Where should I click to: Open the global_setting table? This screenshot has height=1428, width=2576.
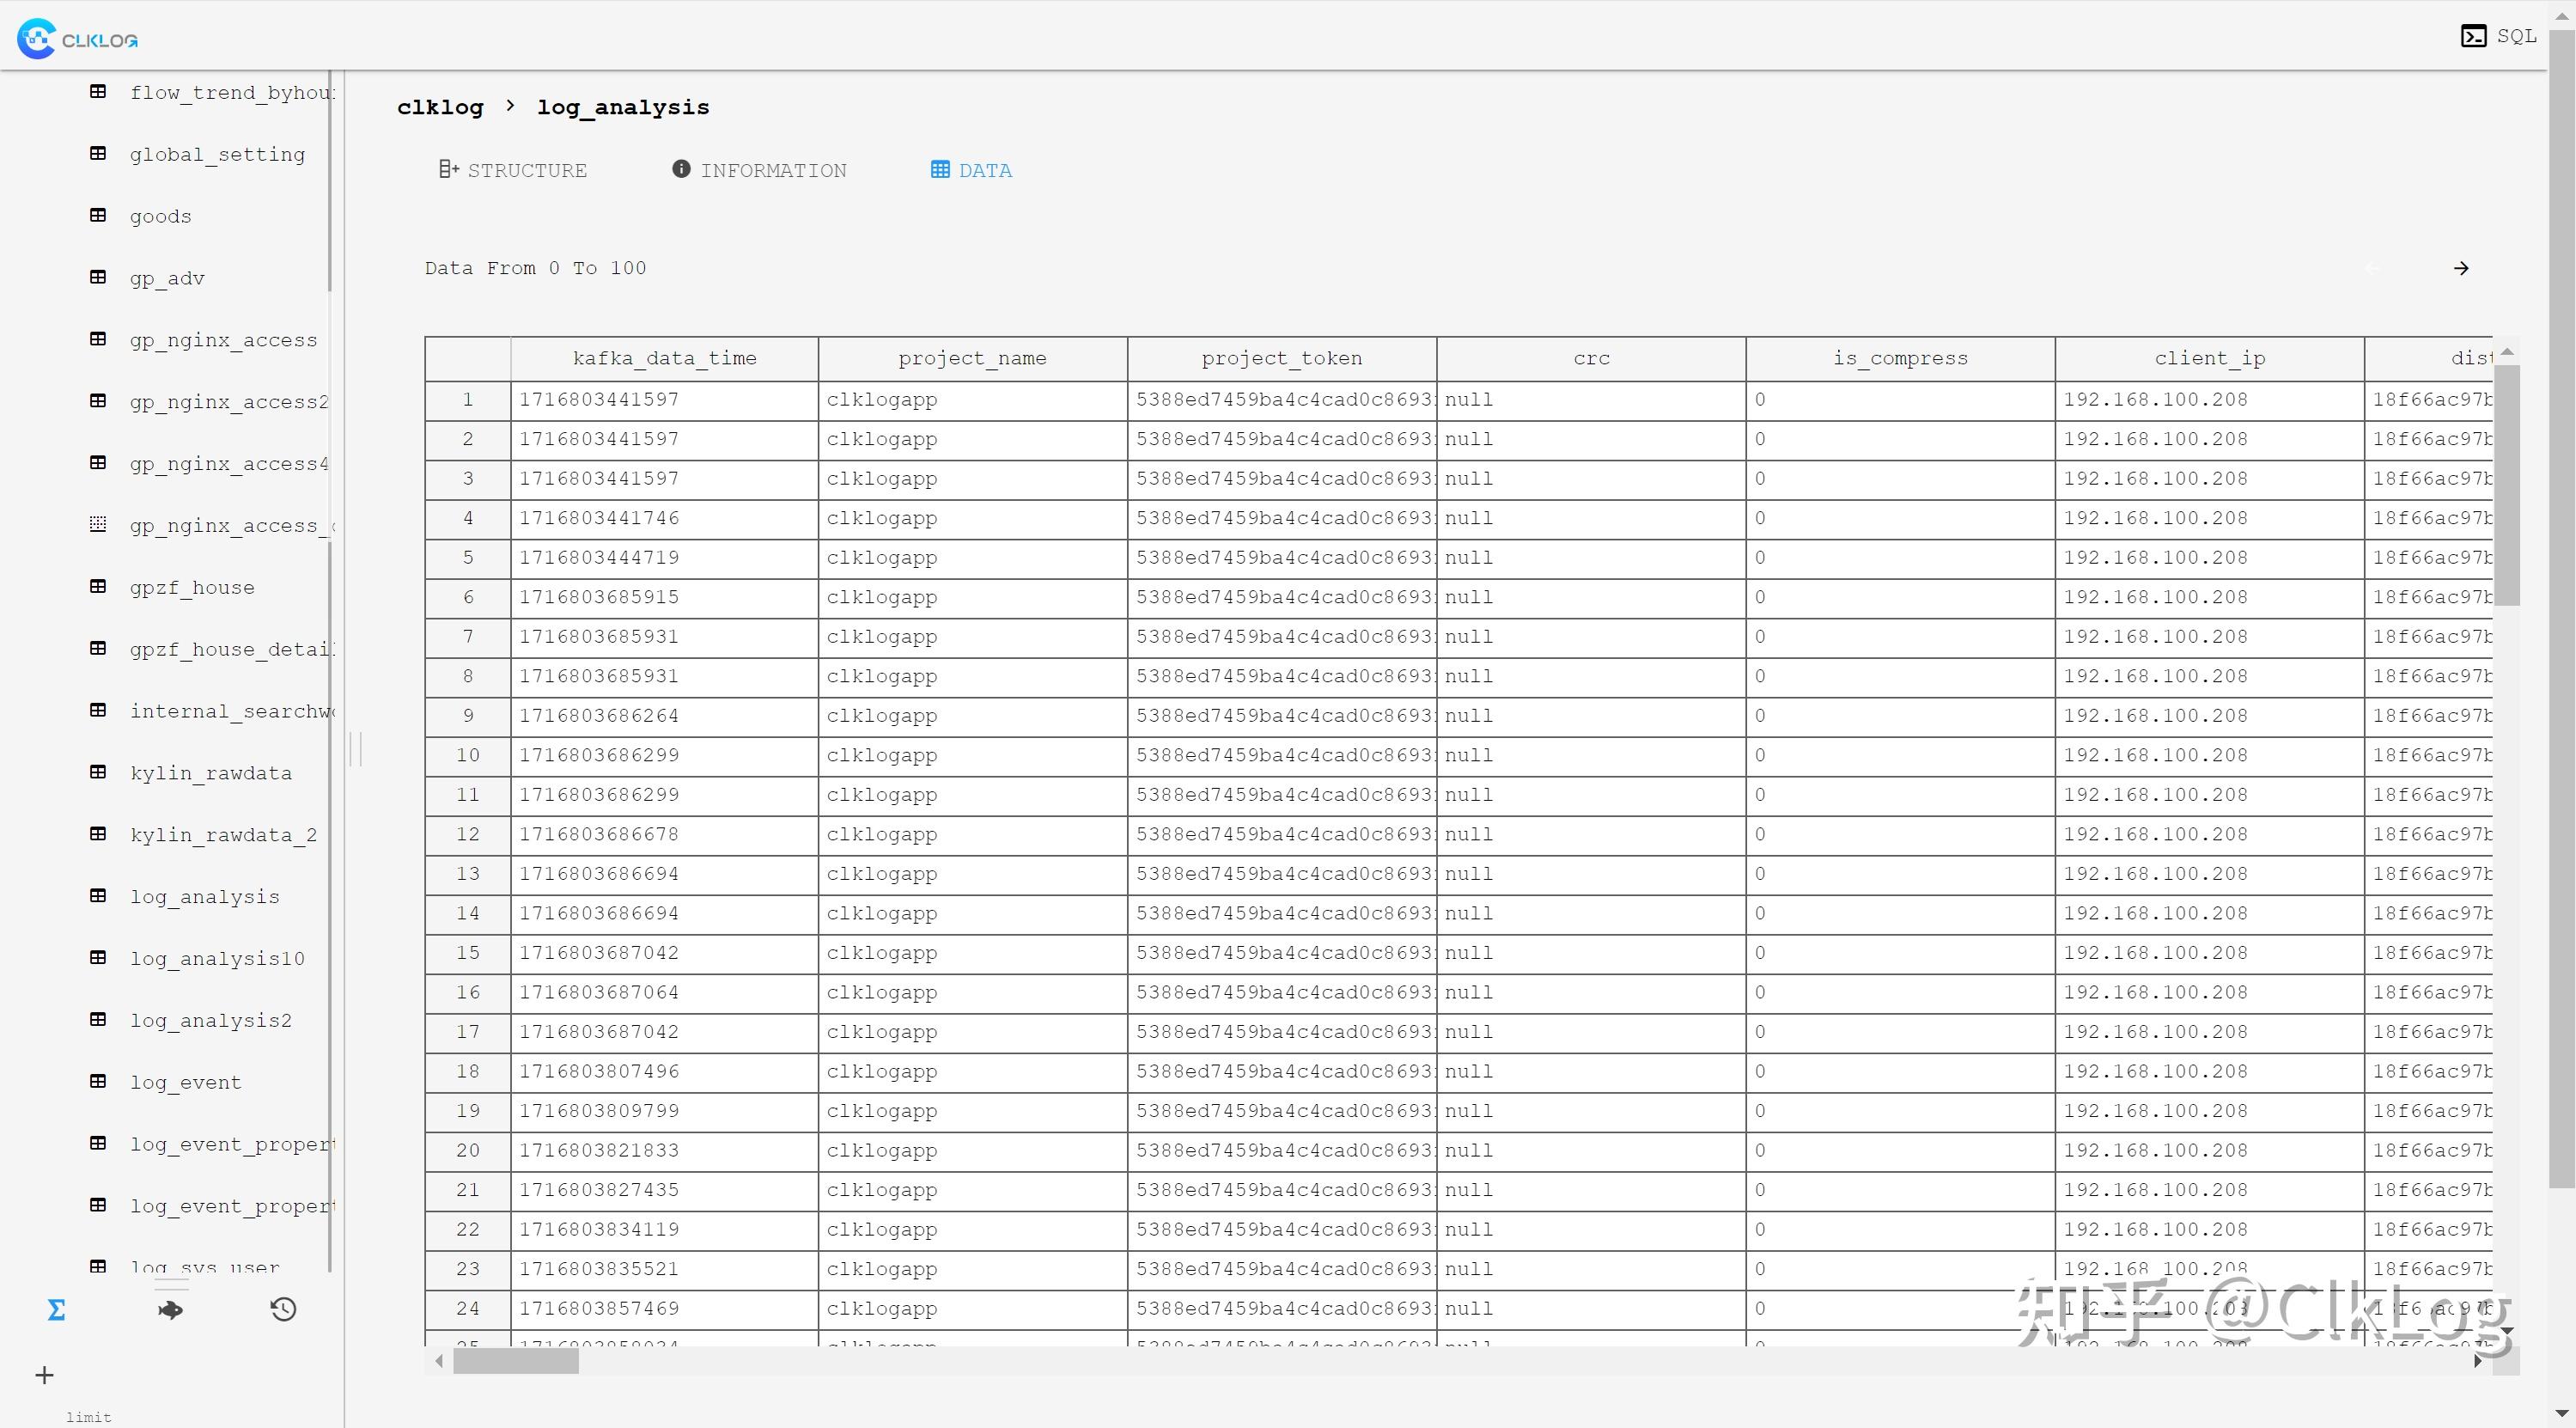click(x=217, y=154)
